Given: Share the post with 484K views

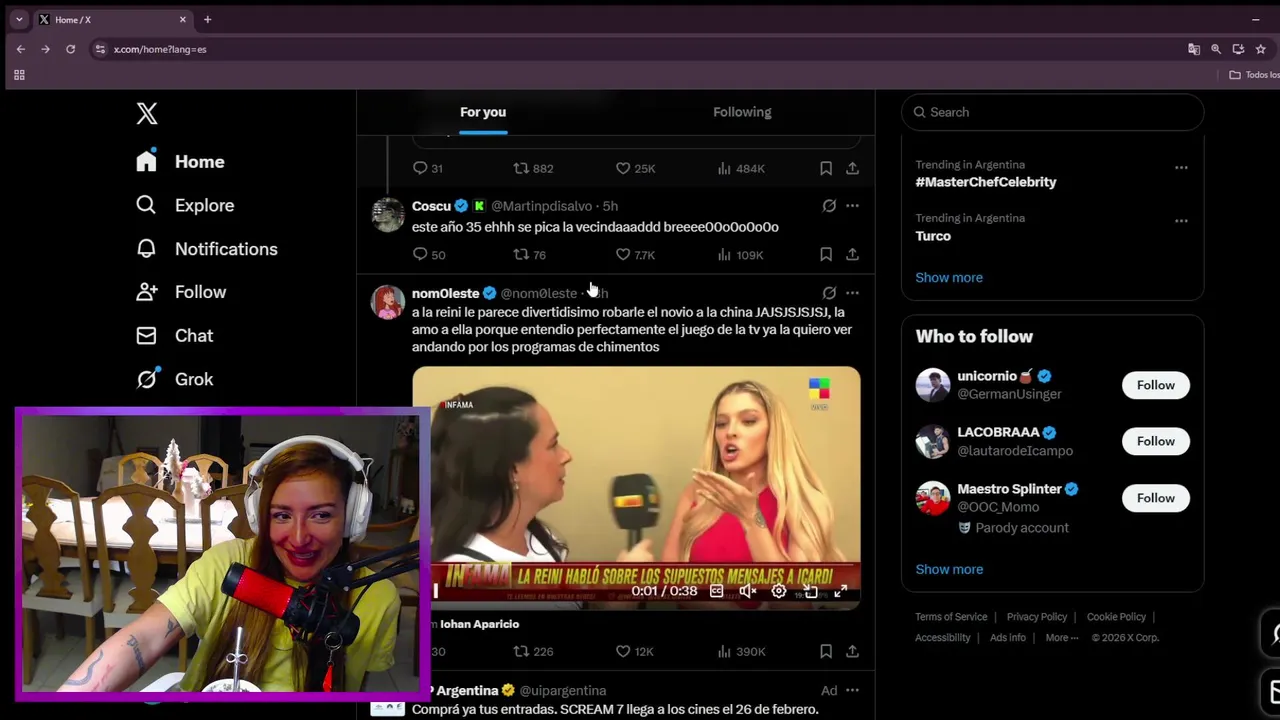Looking at the screenshot, I should (x=852, y=168).
